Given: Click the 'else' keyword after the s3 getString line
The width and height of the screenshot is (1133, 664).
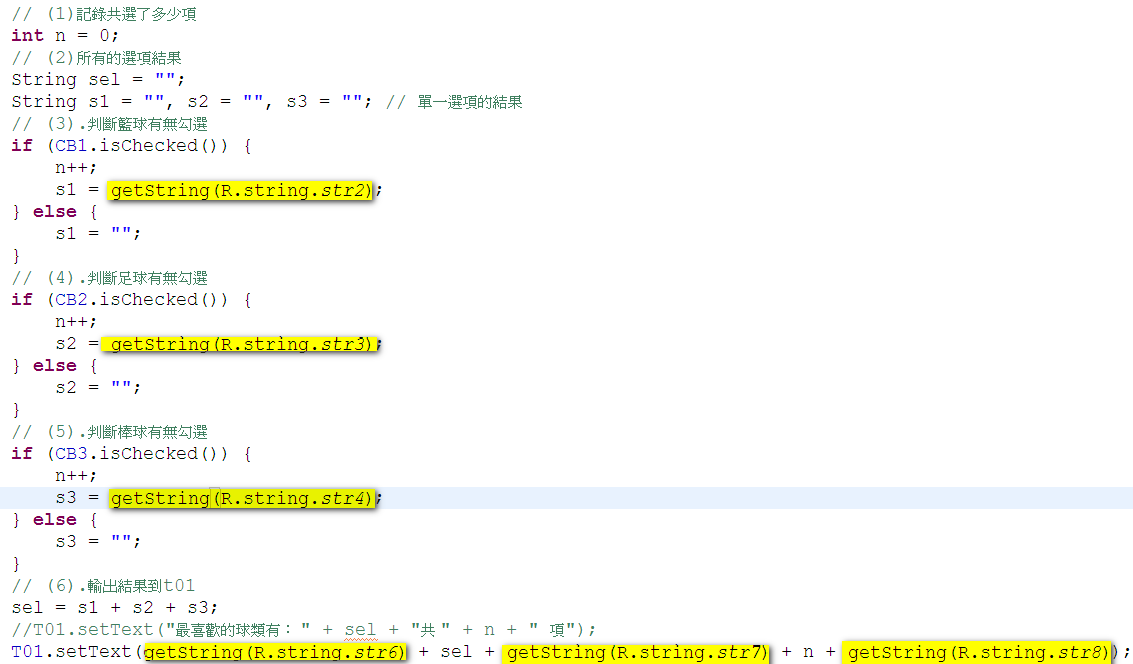Looking at the screenshot, I should pos(55,519).
